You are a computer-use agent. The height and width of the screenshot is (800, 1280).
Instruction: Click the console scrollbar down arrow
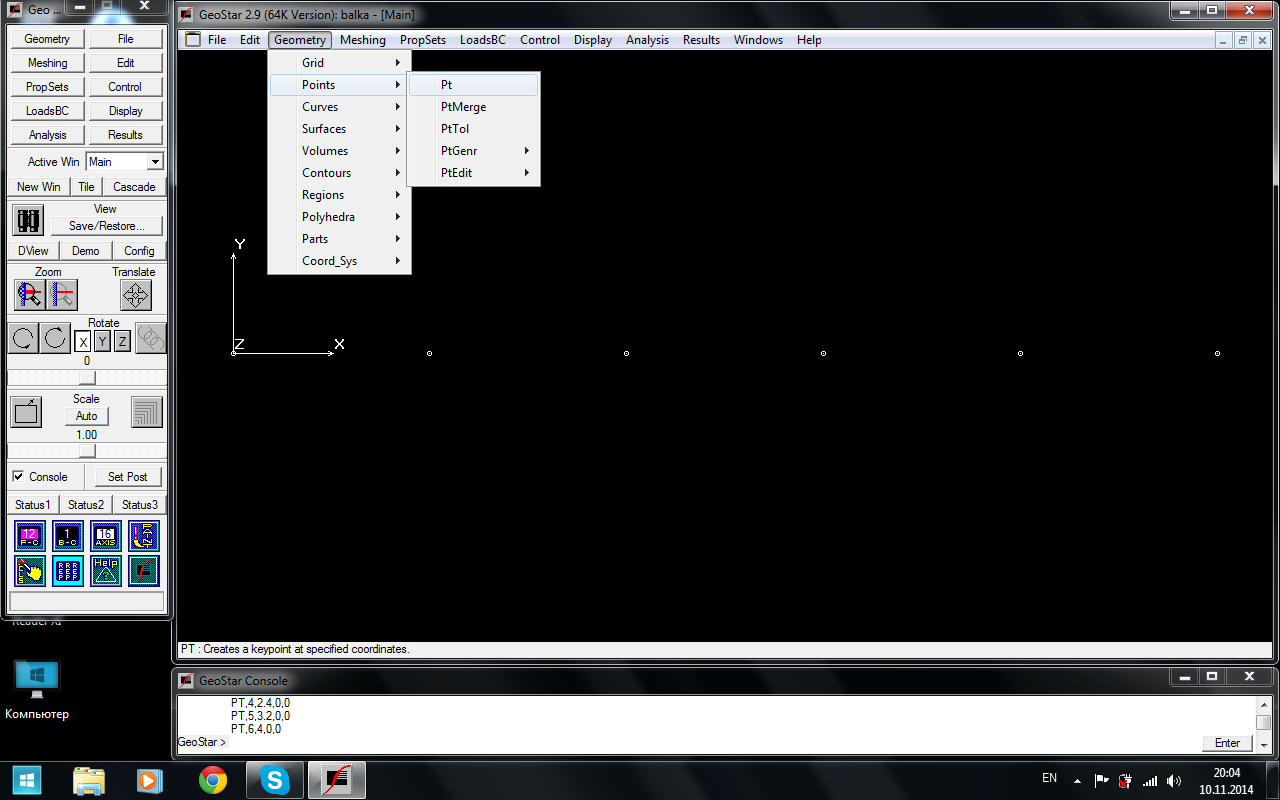tap(1263, 744)
